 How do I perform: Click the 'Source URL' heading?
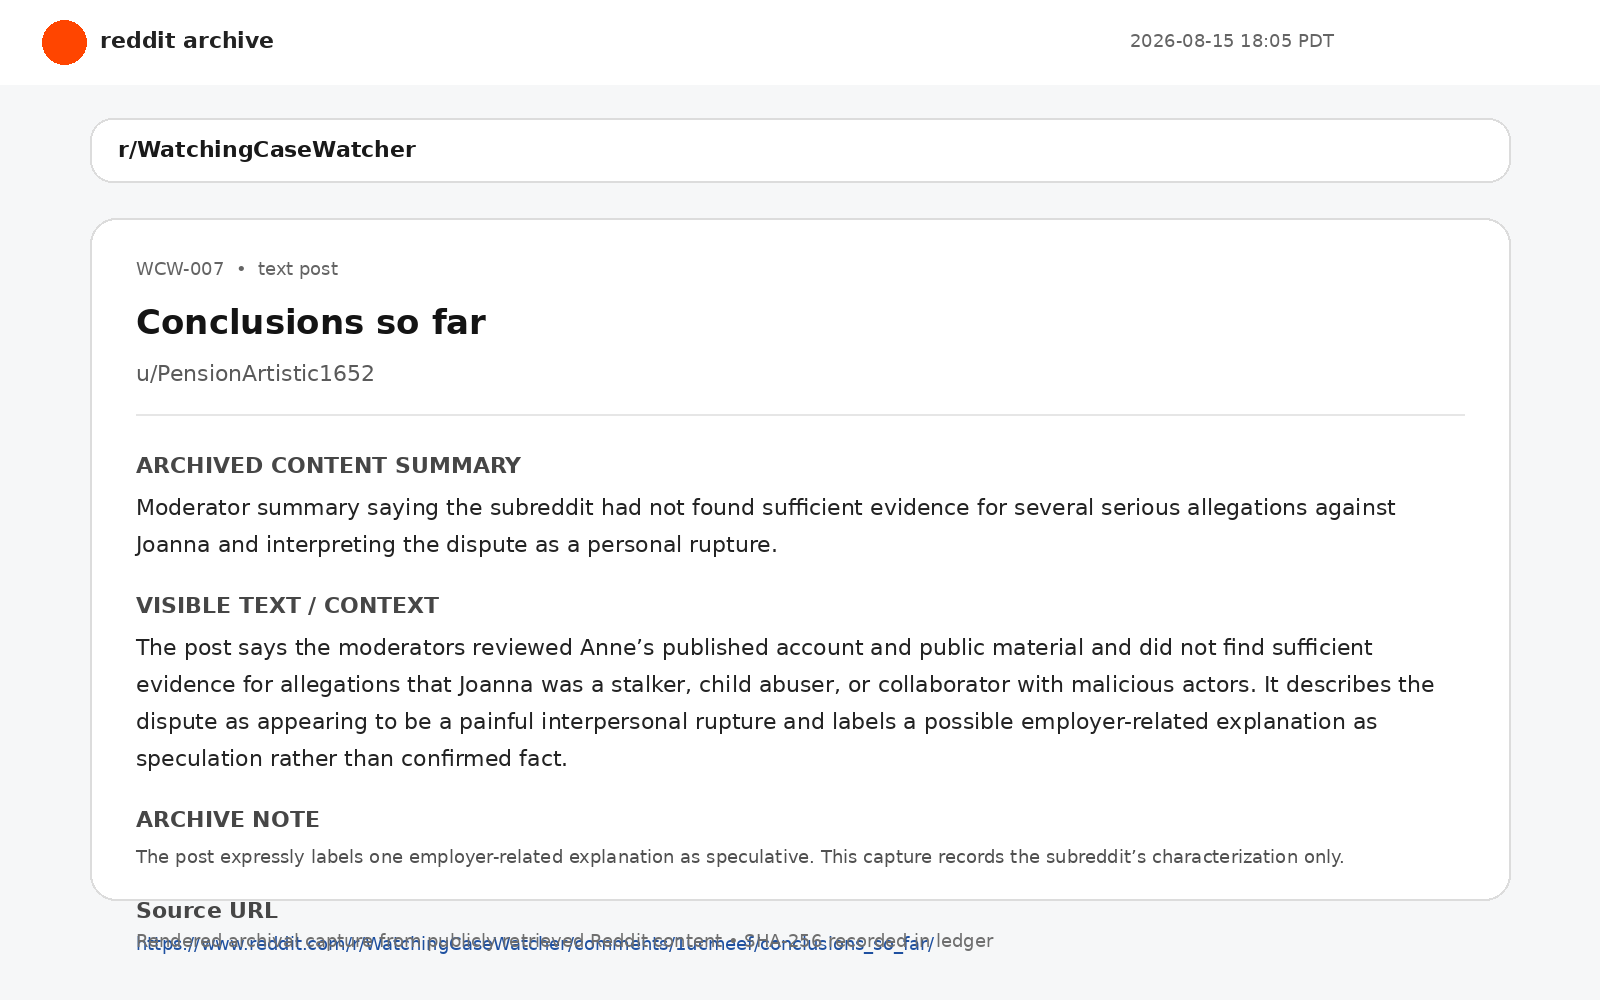tap(207, 911)
